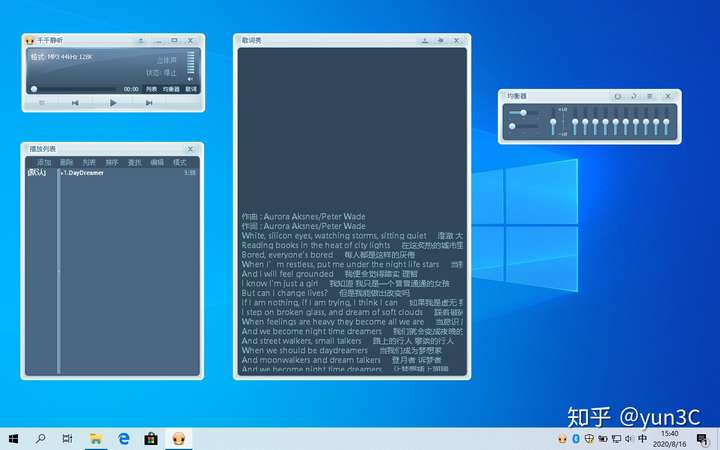Open Task View on the taskbar
720x450 pixels.
coord(68,439)
